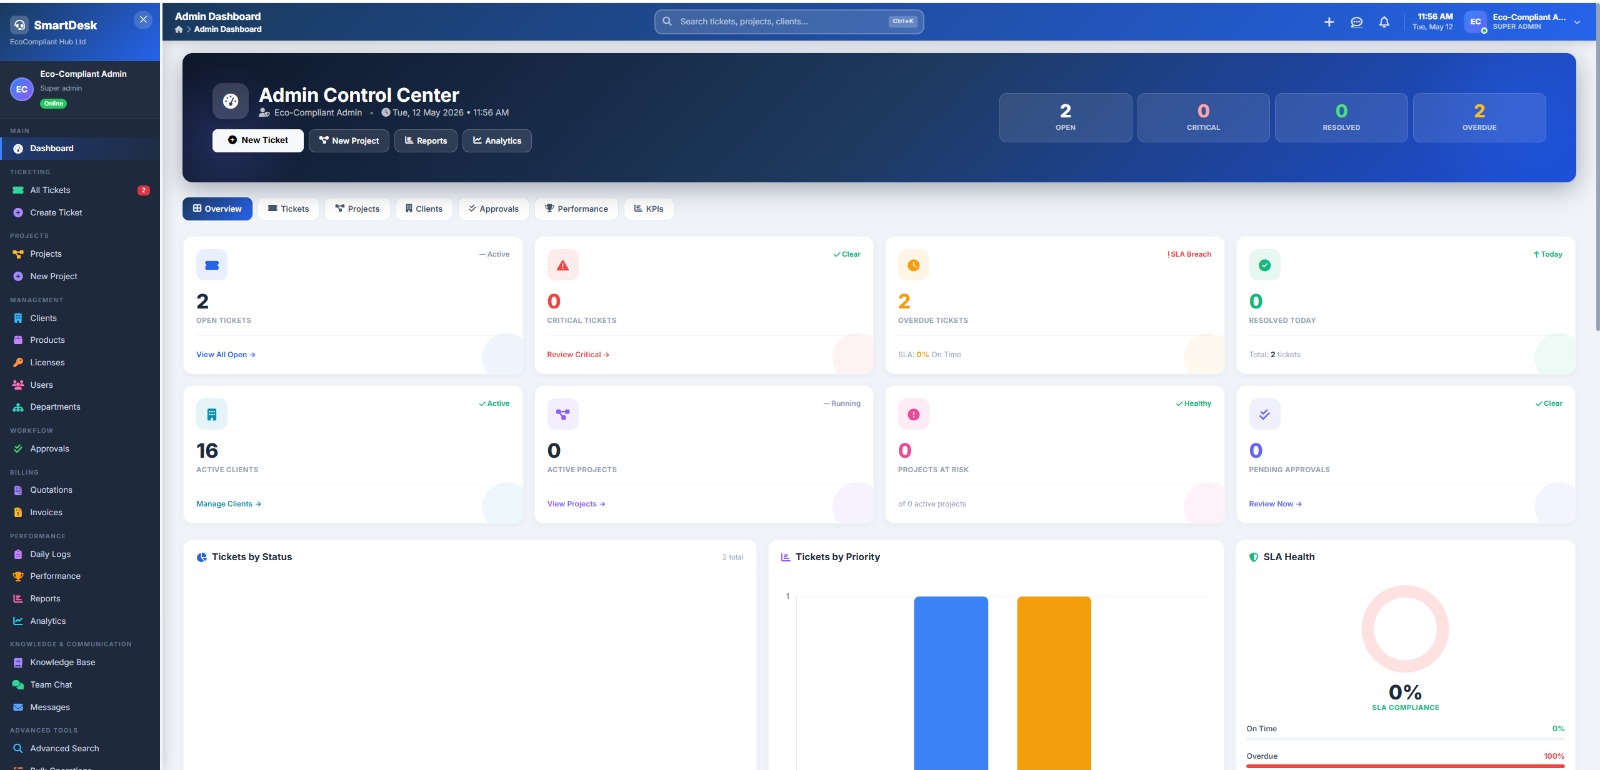Image resolution: width=1600 pixels, height=770 pixels.
Task: Click the View Projects link
Action: pos(576,504)
